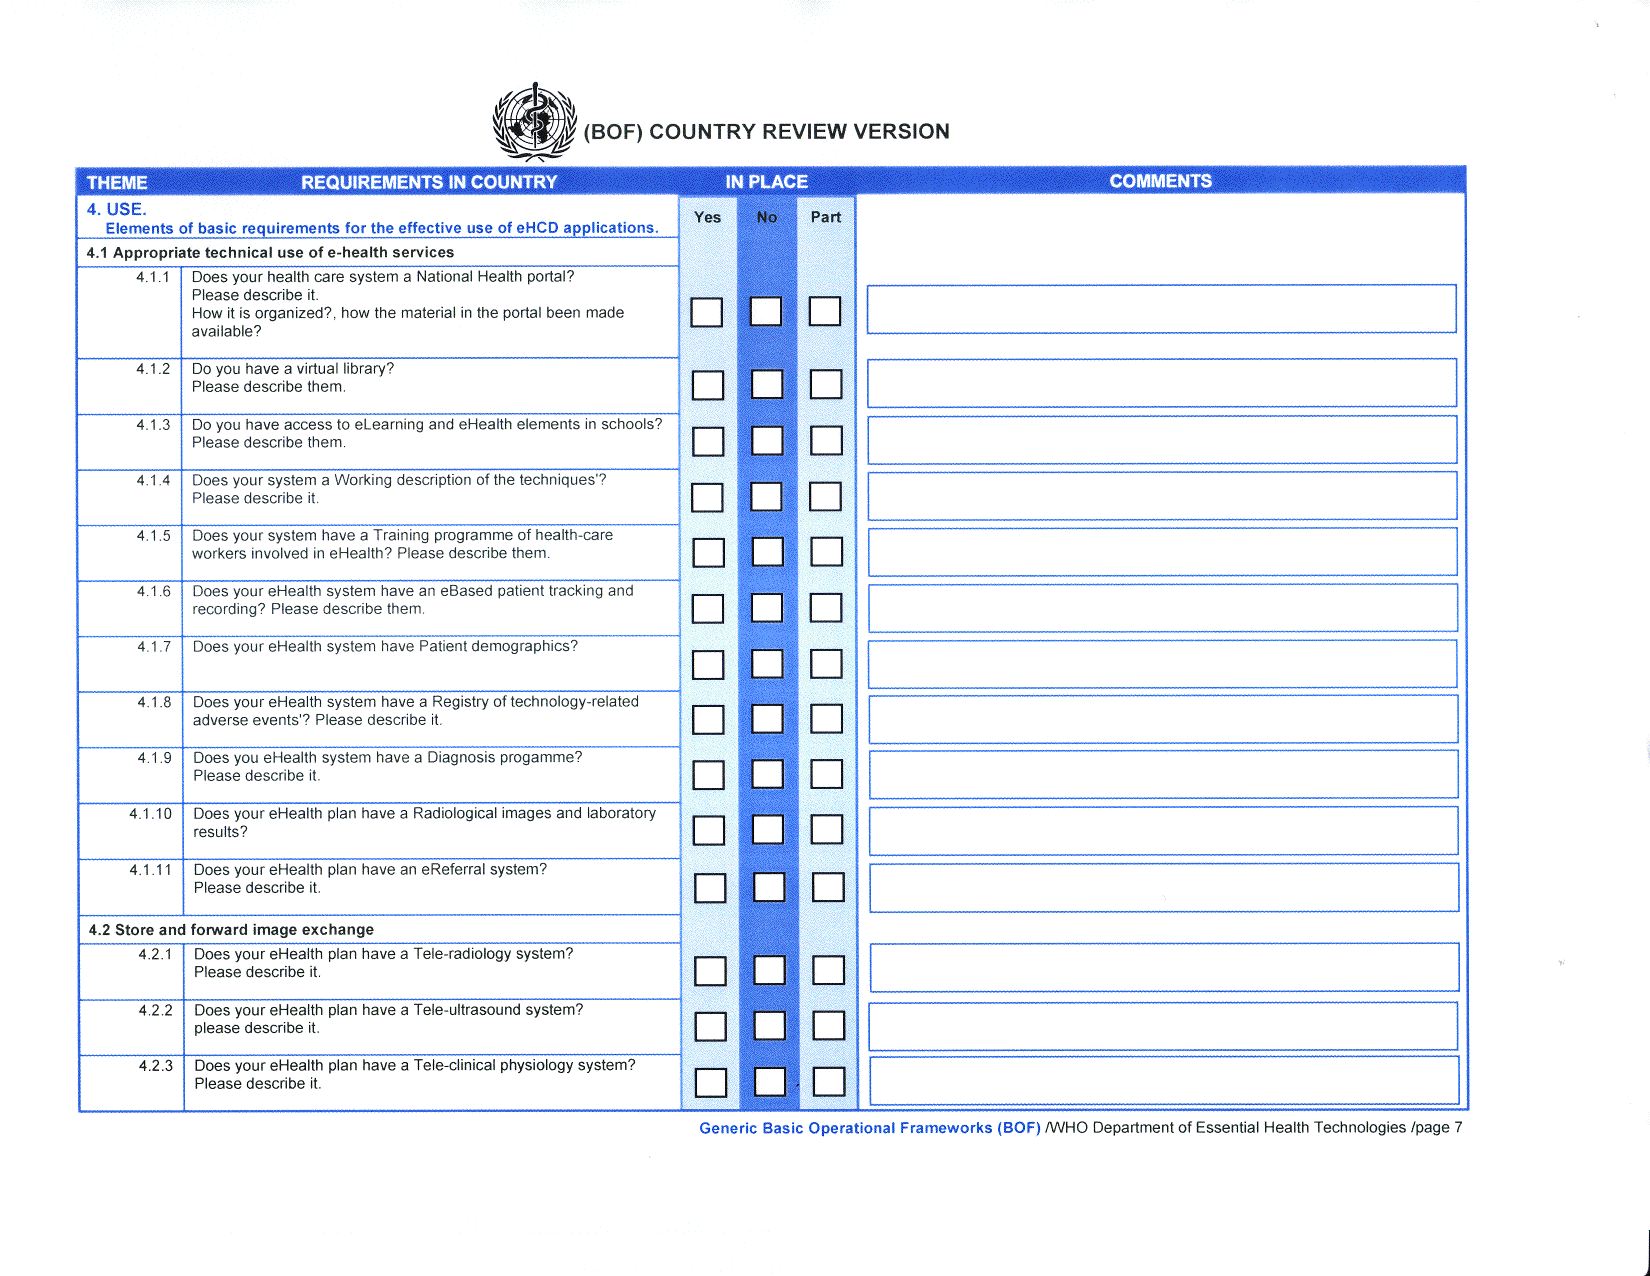Check No for 4.2.3 Tele-clinical physiology
The width and height of the screenshot is (1650, 1276).
(x=769, y=1082)
